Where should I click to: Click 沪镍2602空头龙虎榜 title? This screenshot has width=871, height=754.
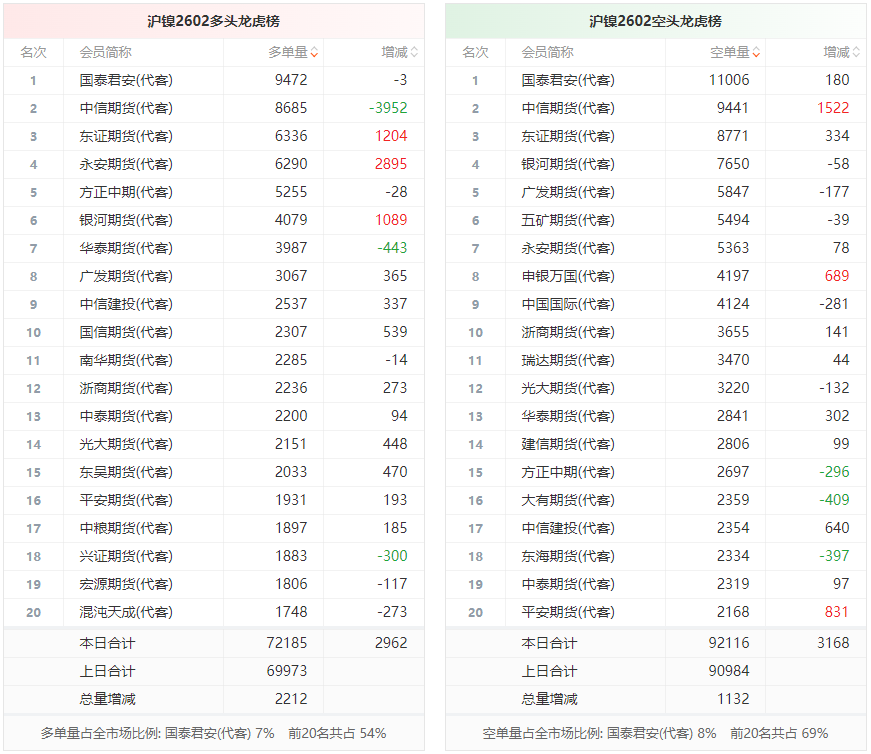655,21
